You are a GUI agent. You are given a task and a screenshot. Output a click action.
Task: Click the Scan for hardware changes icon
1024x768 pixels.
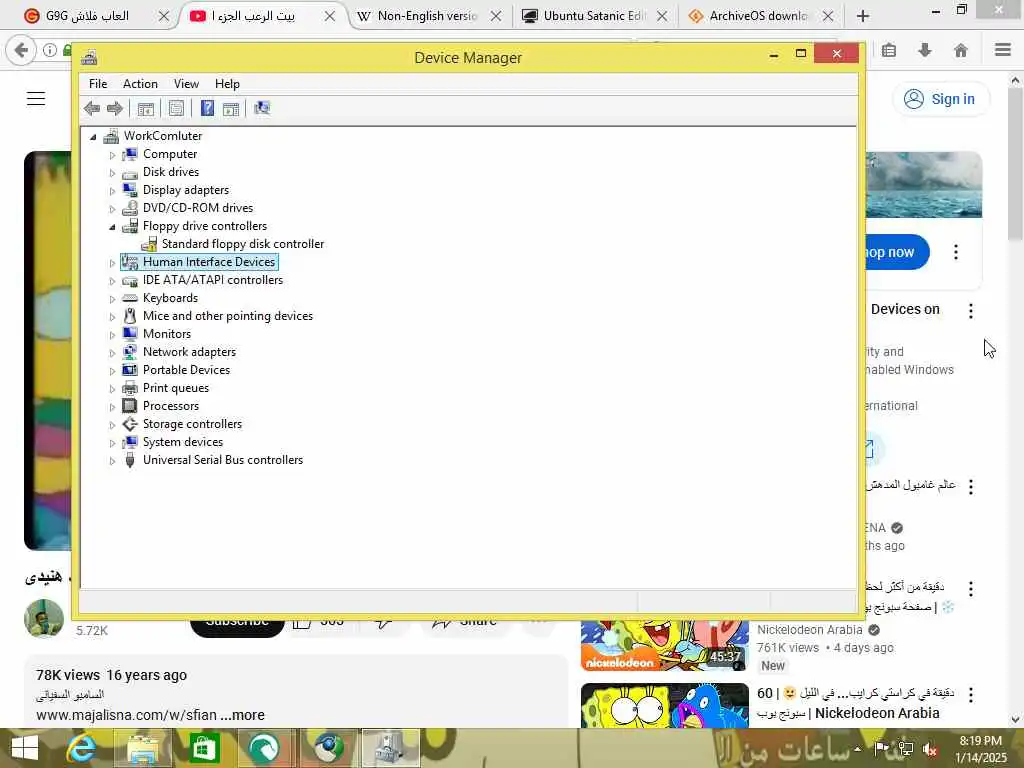click(262, 108)
